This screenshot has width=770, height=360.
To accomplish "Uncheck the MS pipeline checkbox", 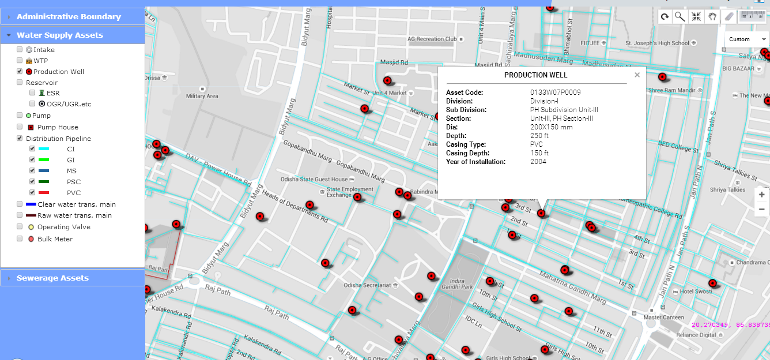I will click(32, 171).
